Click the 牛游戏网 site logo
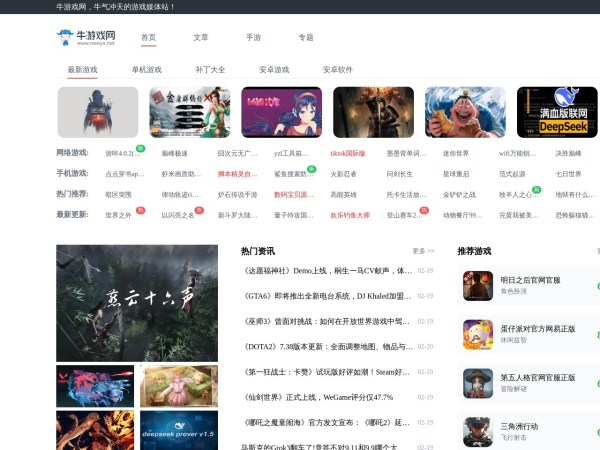This screenshot has width=600, height=450. click(86, 38)
